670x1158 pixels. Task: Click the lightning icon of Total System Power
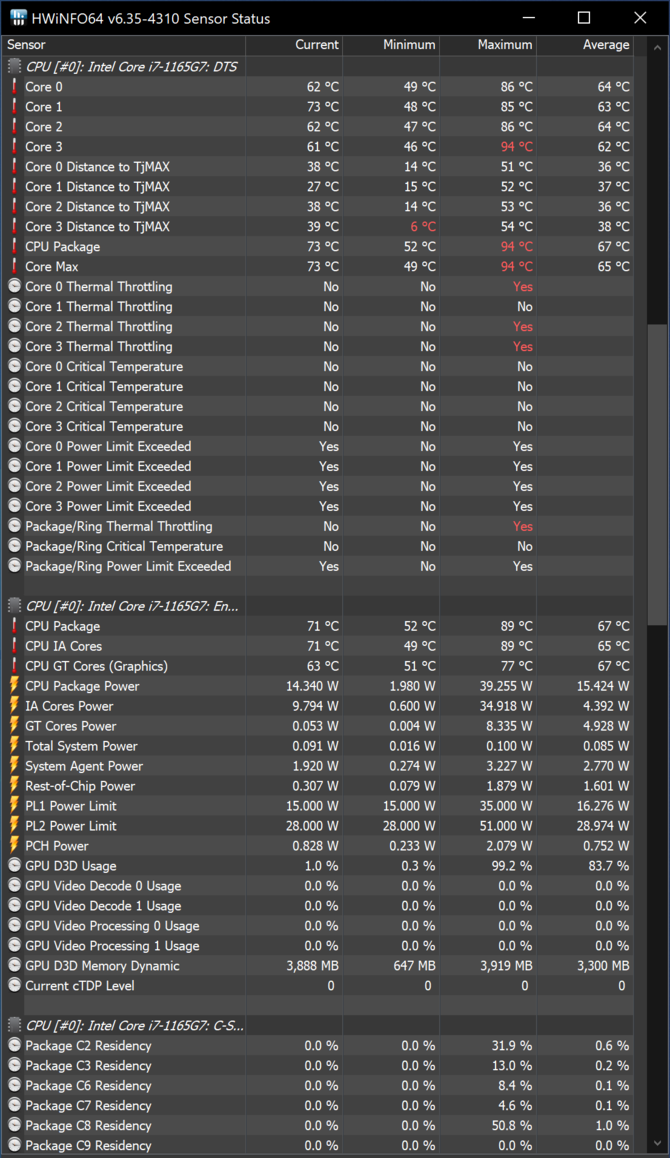(x=14, y=745)
